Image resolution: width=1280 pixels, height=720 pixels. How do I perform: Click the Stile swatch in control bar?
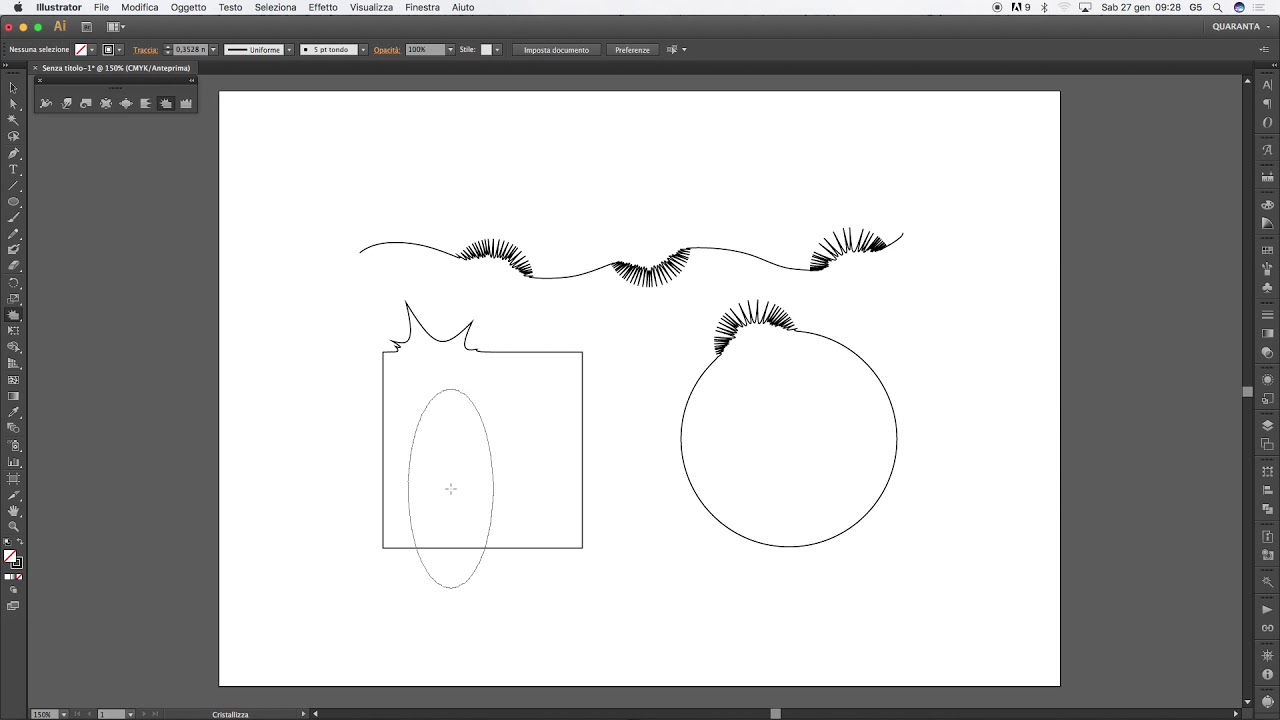(x=486, y=49)
